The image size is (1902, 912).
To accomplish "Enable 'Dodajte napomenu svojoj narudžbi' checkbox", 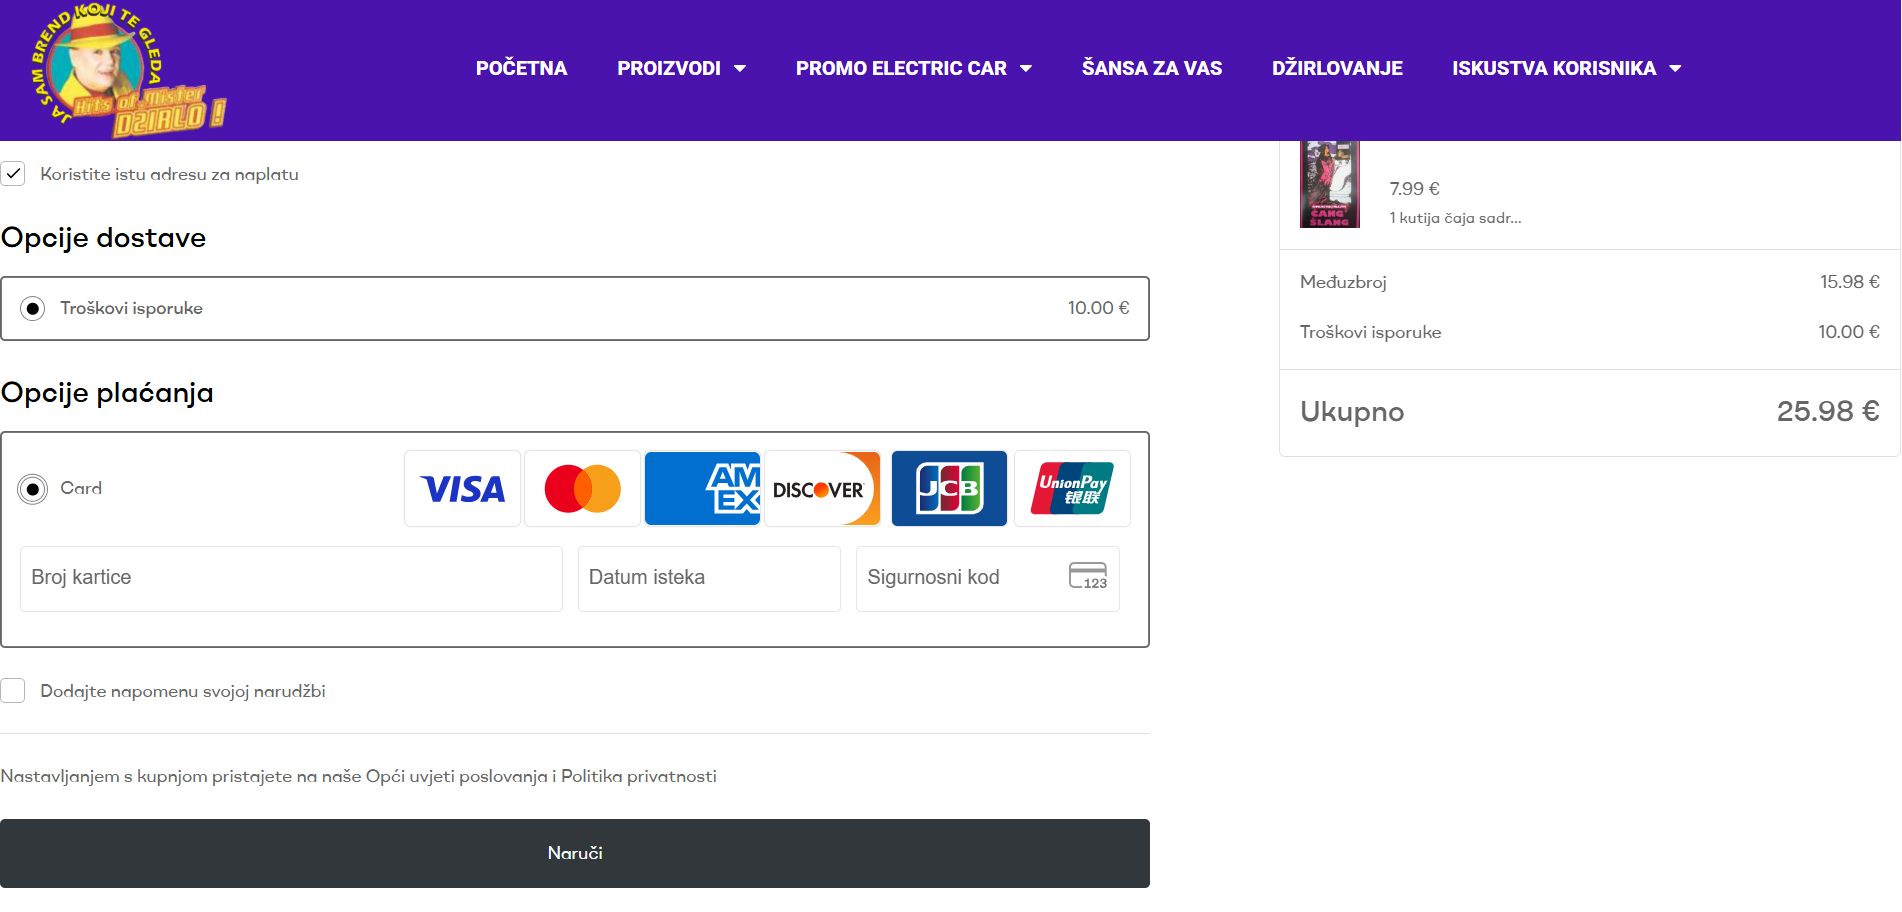I will pos(13,691).
